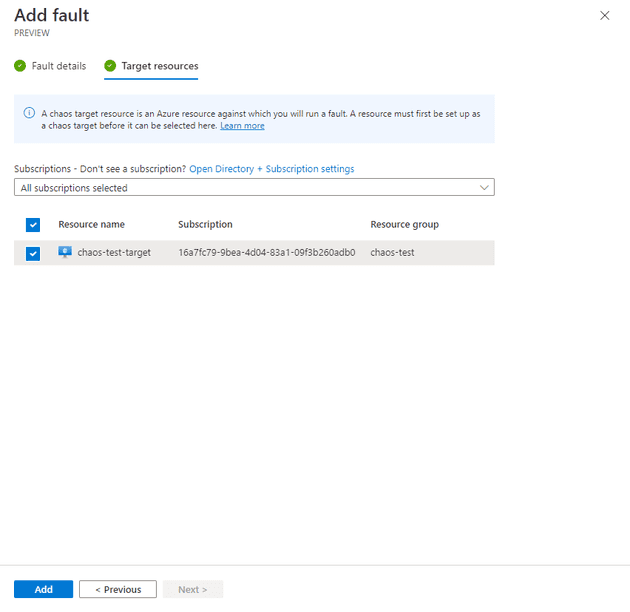Image resolution: width=630 pixels, height=612 pixels.
Task: Click the virtual machine icon for chaos-test-target
Action: pos(65,252)
